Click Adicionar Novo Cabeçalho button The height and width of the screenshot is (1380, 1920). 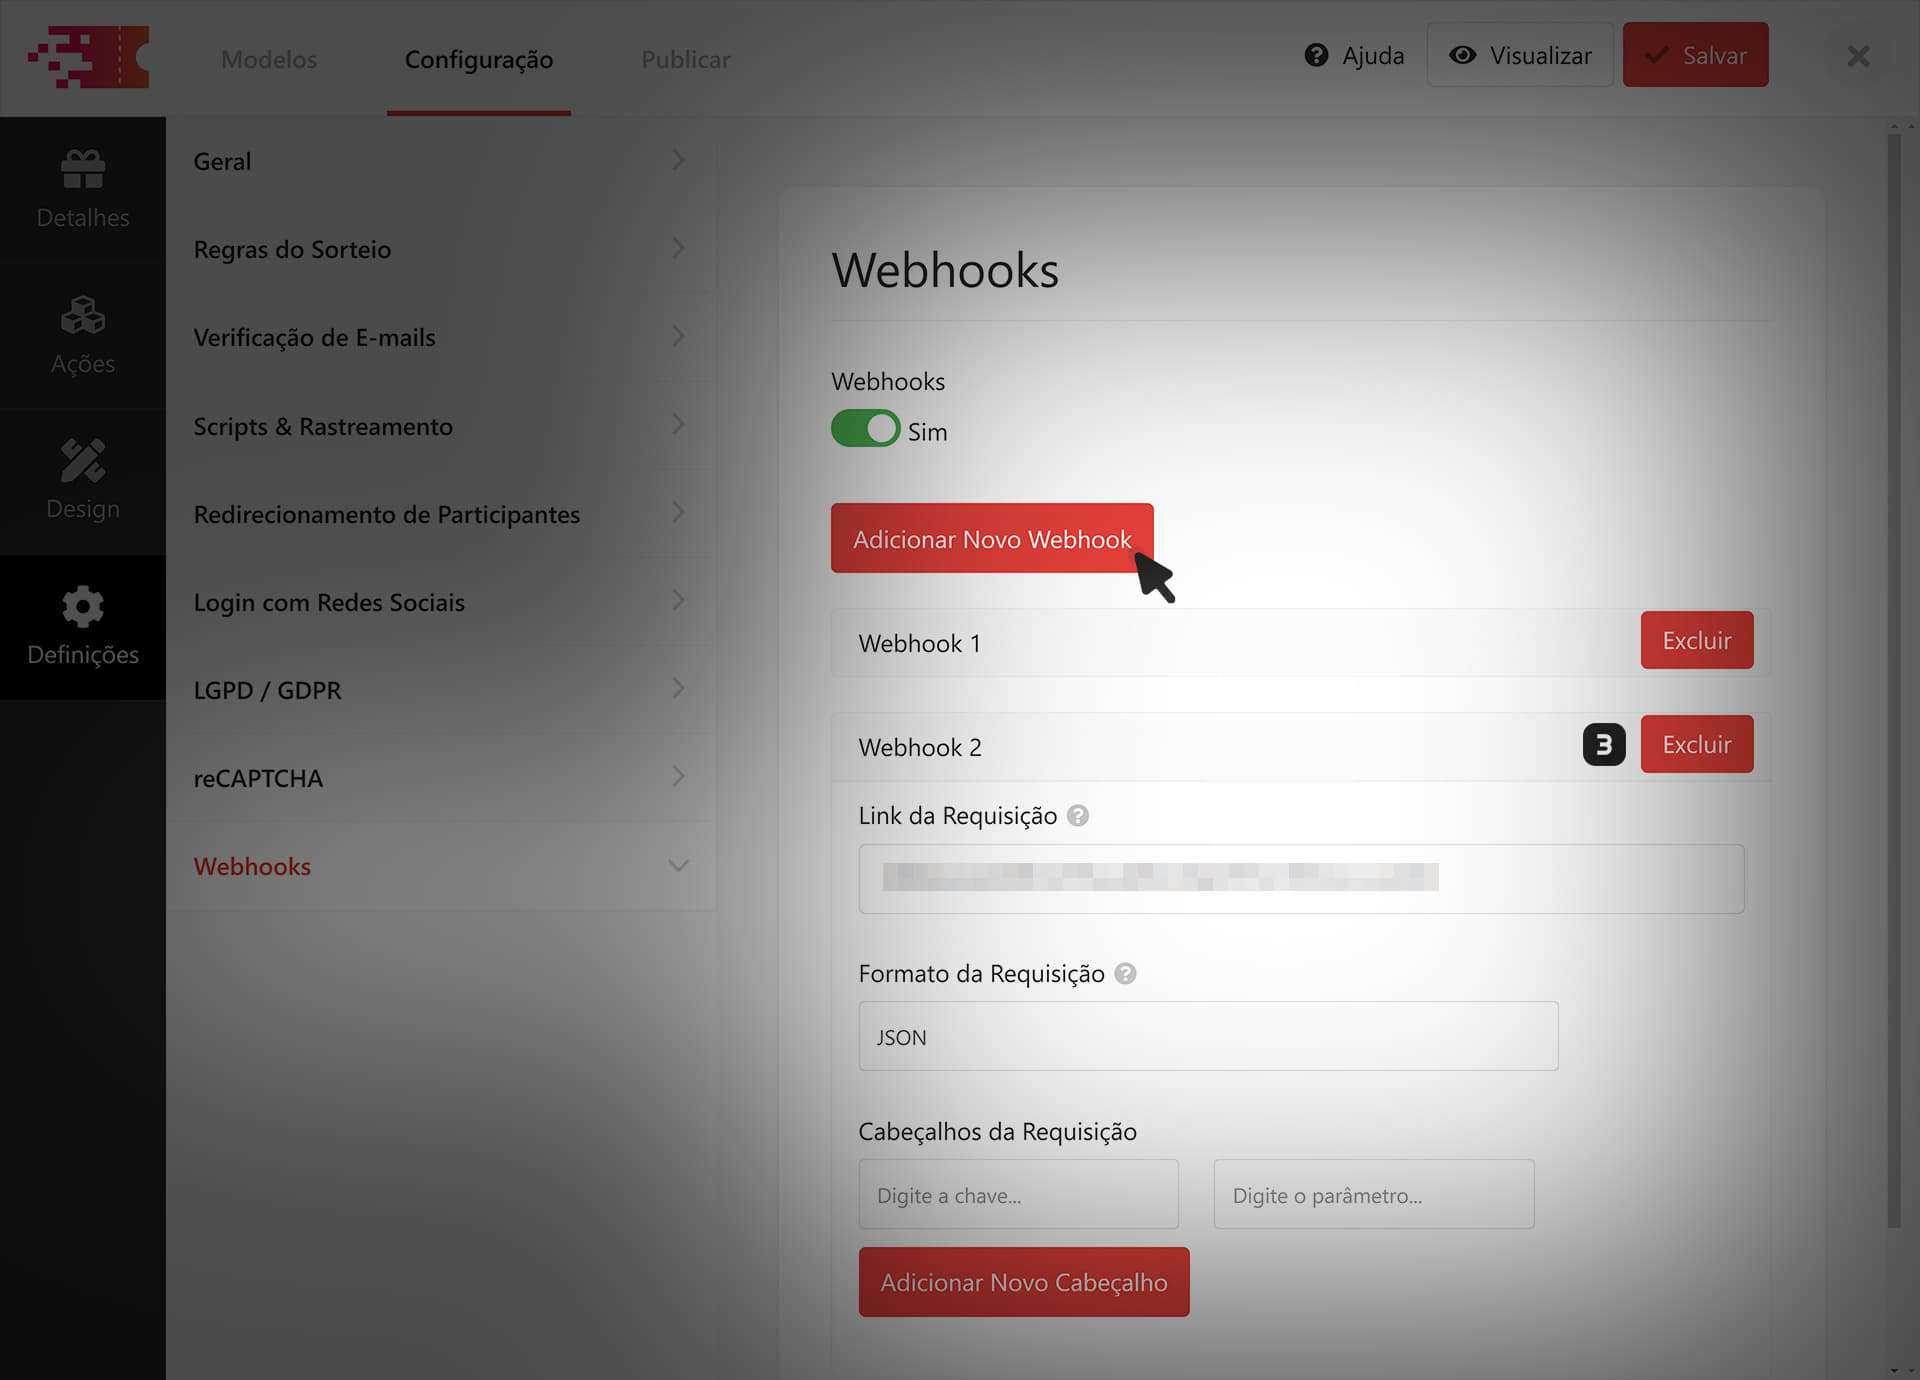(1024, 1282)
